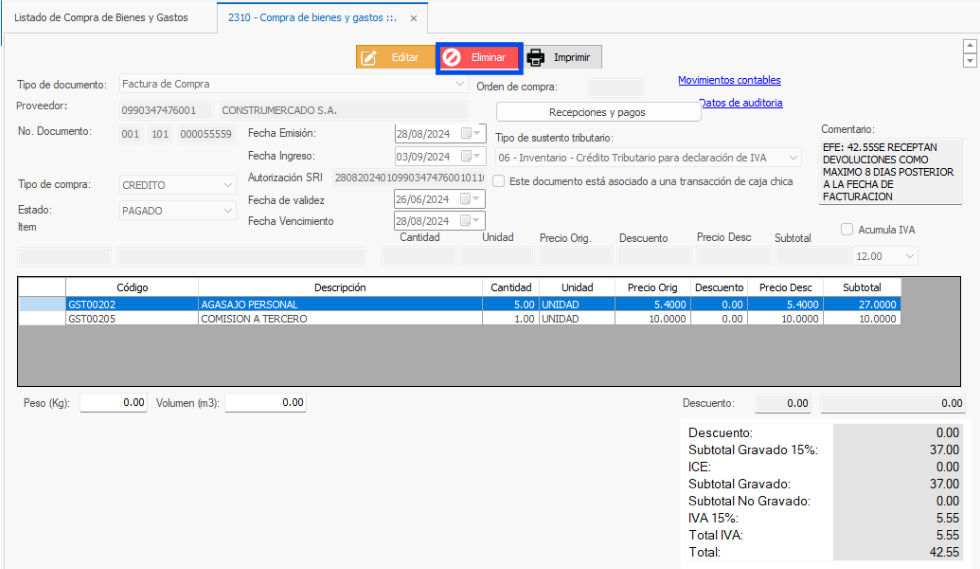Image resolution: width=980 pixels, height=569 pixels.
Task: Check the caja chica transaction checkbox
Action: coord(498,181)
